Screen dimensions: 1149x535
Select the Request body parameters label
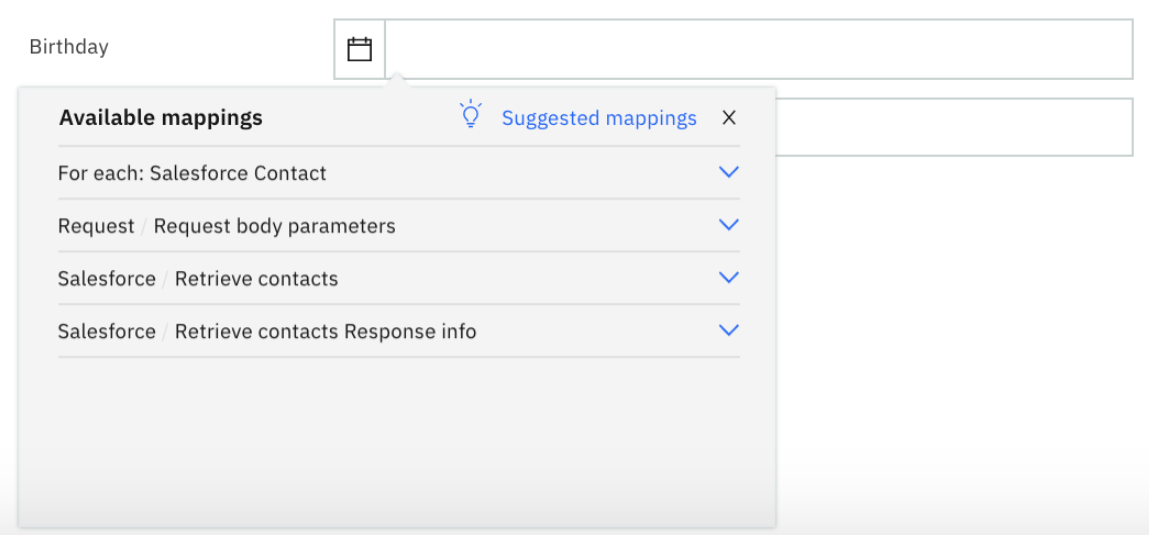click(274, 226)
